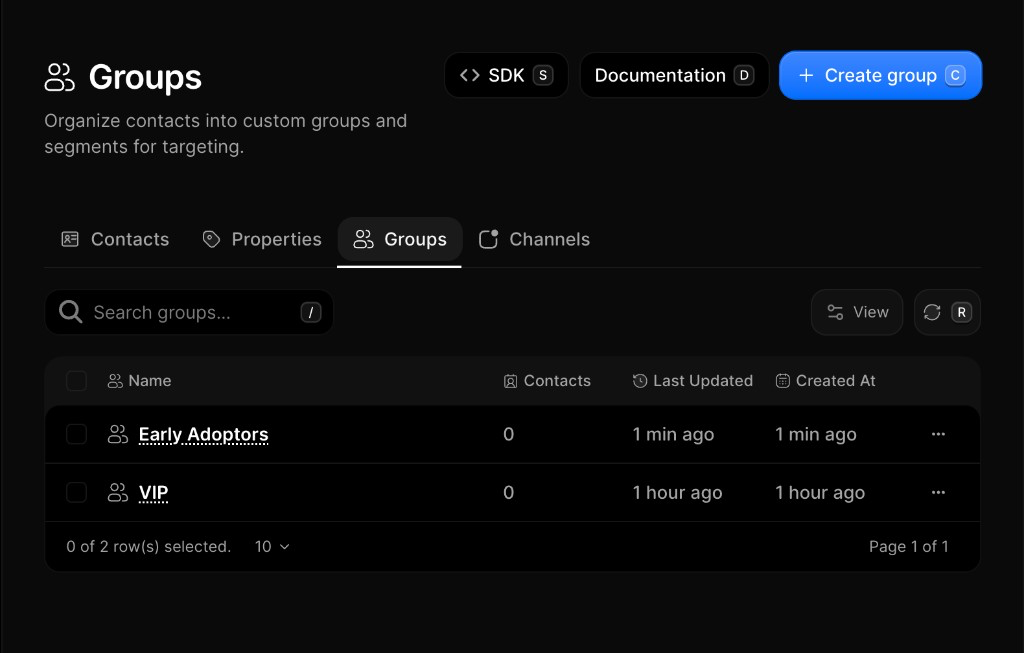1024x653 pixels.
Task: Select the Early Adoptors row checkbox
Action: click(76, 434)
